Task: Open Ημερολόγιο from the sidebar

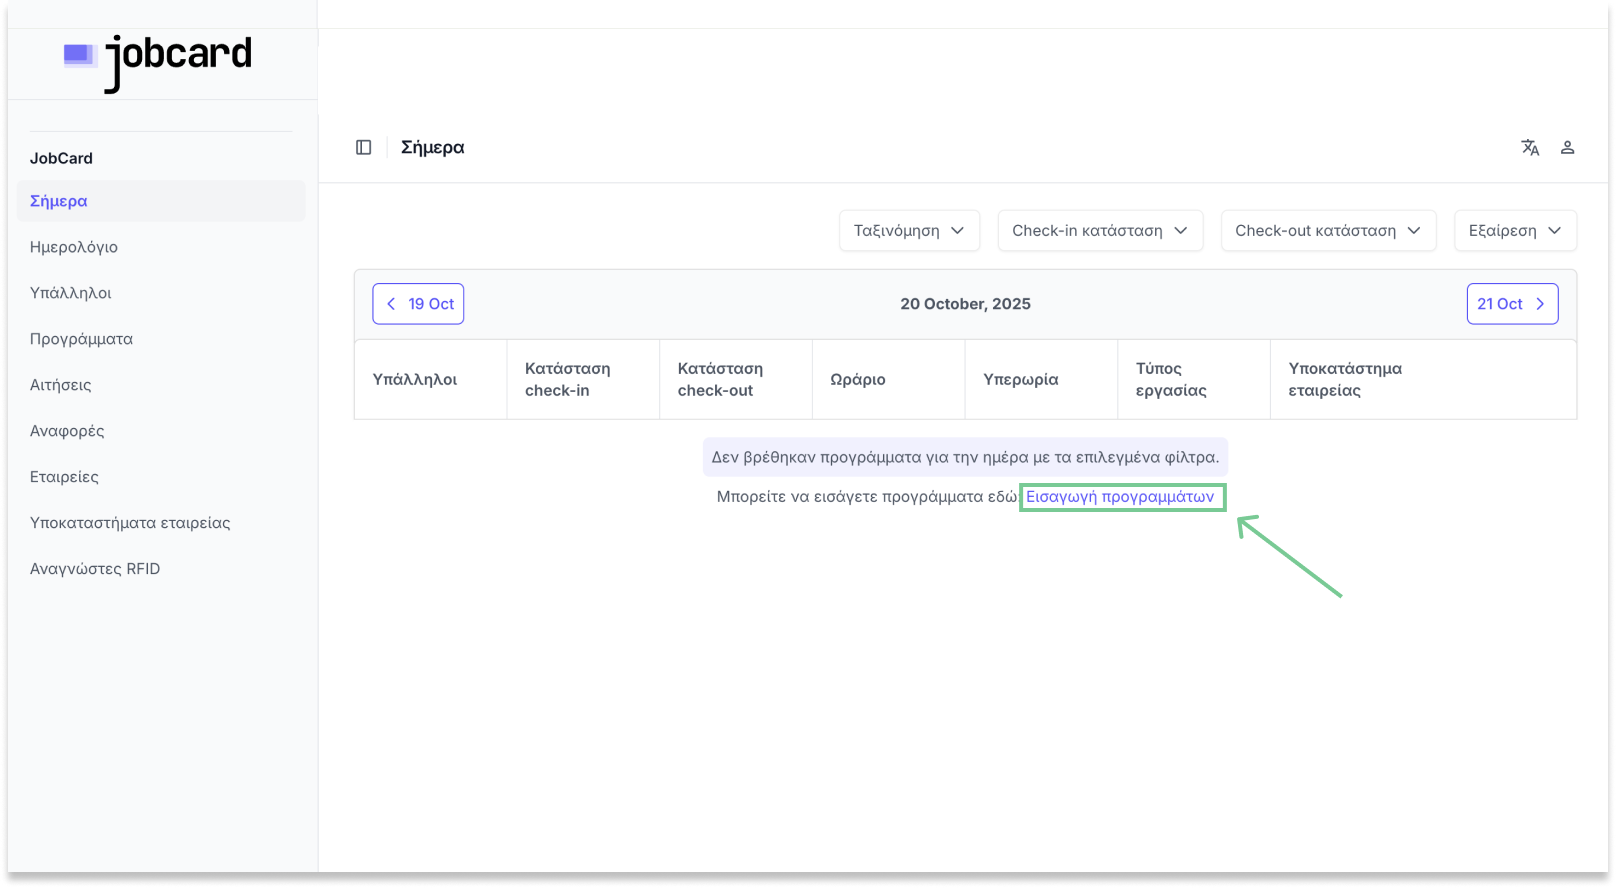Action: [74, 247]
